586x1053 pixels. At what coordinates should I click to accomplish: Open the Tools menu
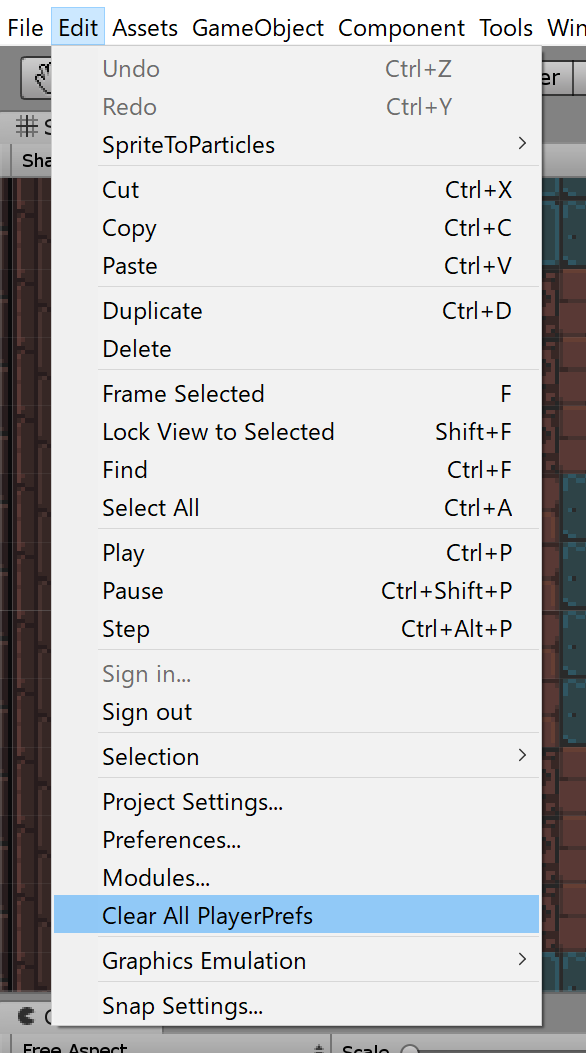point(506,27)
